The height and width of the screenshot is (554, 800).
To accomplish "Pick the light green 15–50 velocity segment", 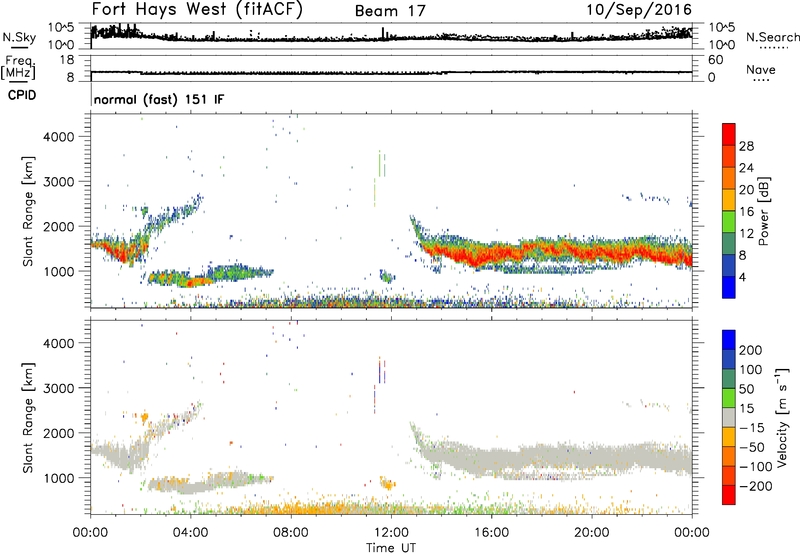I will coord(729,398).
